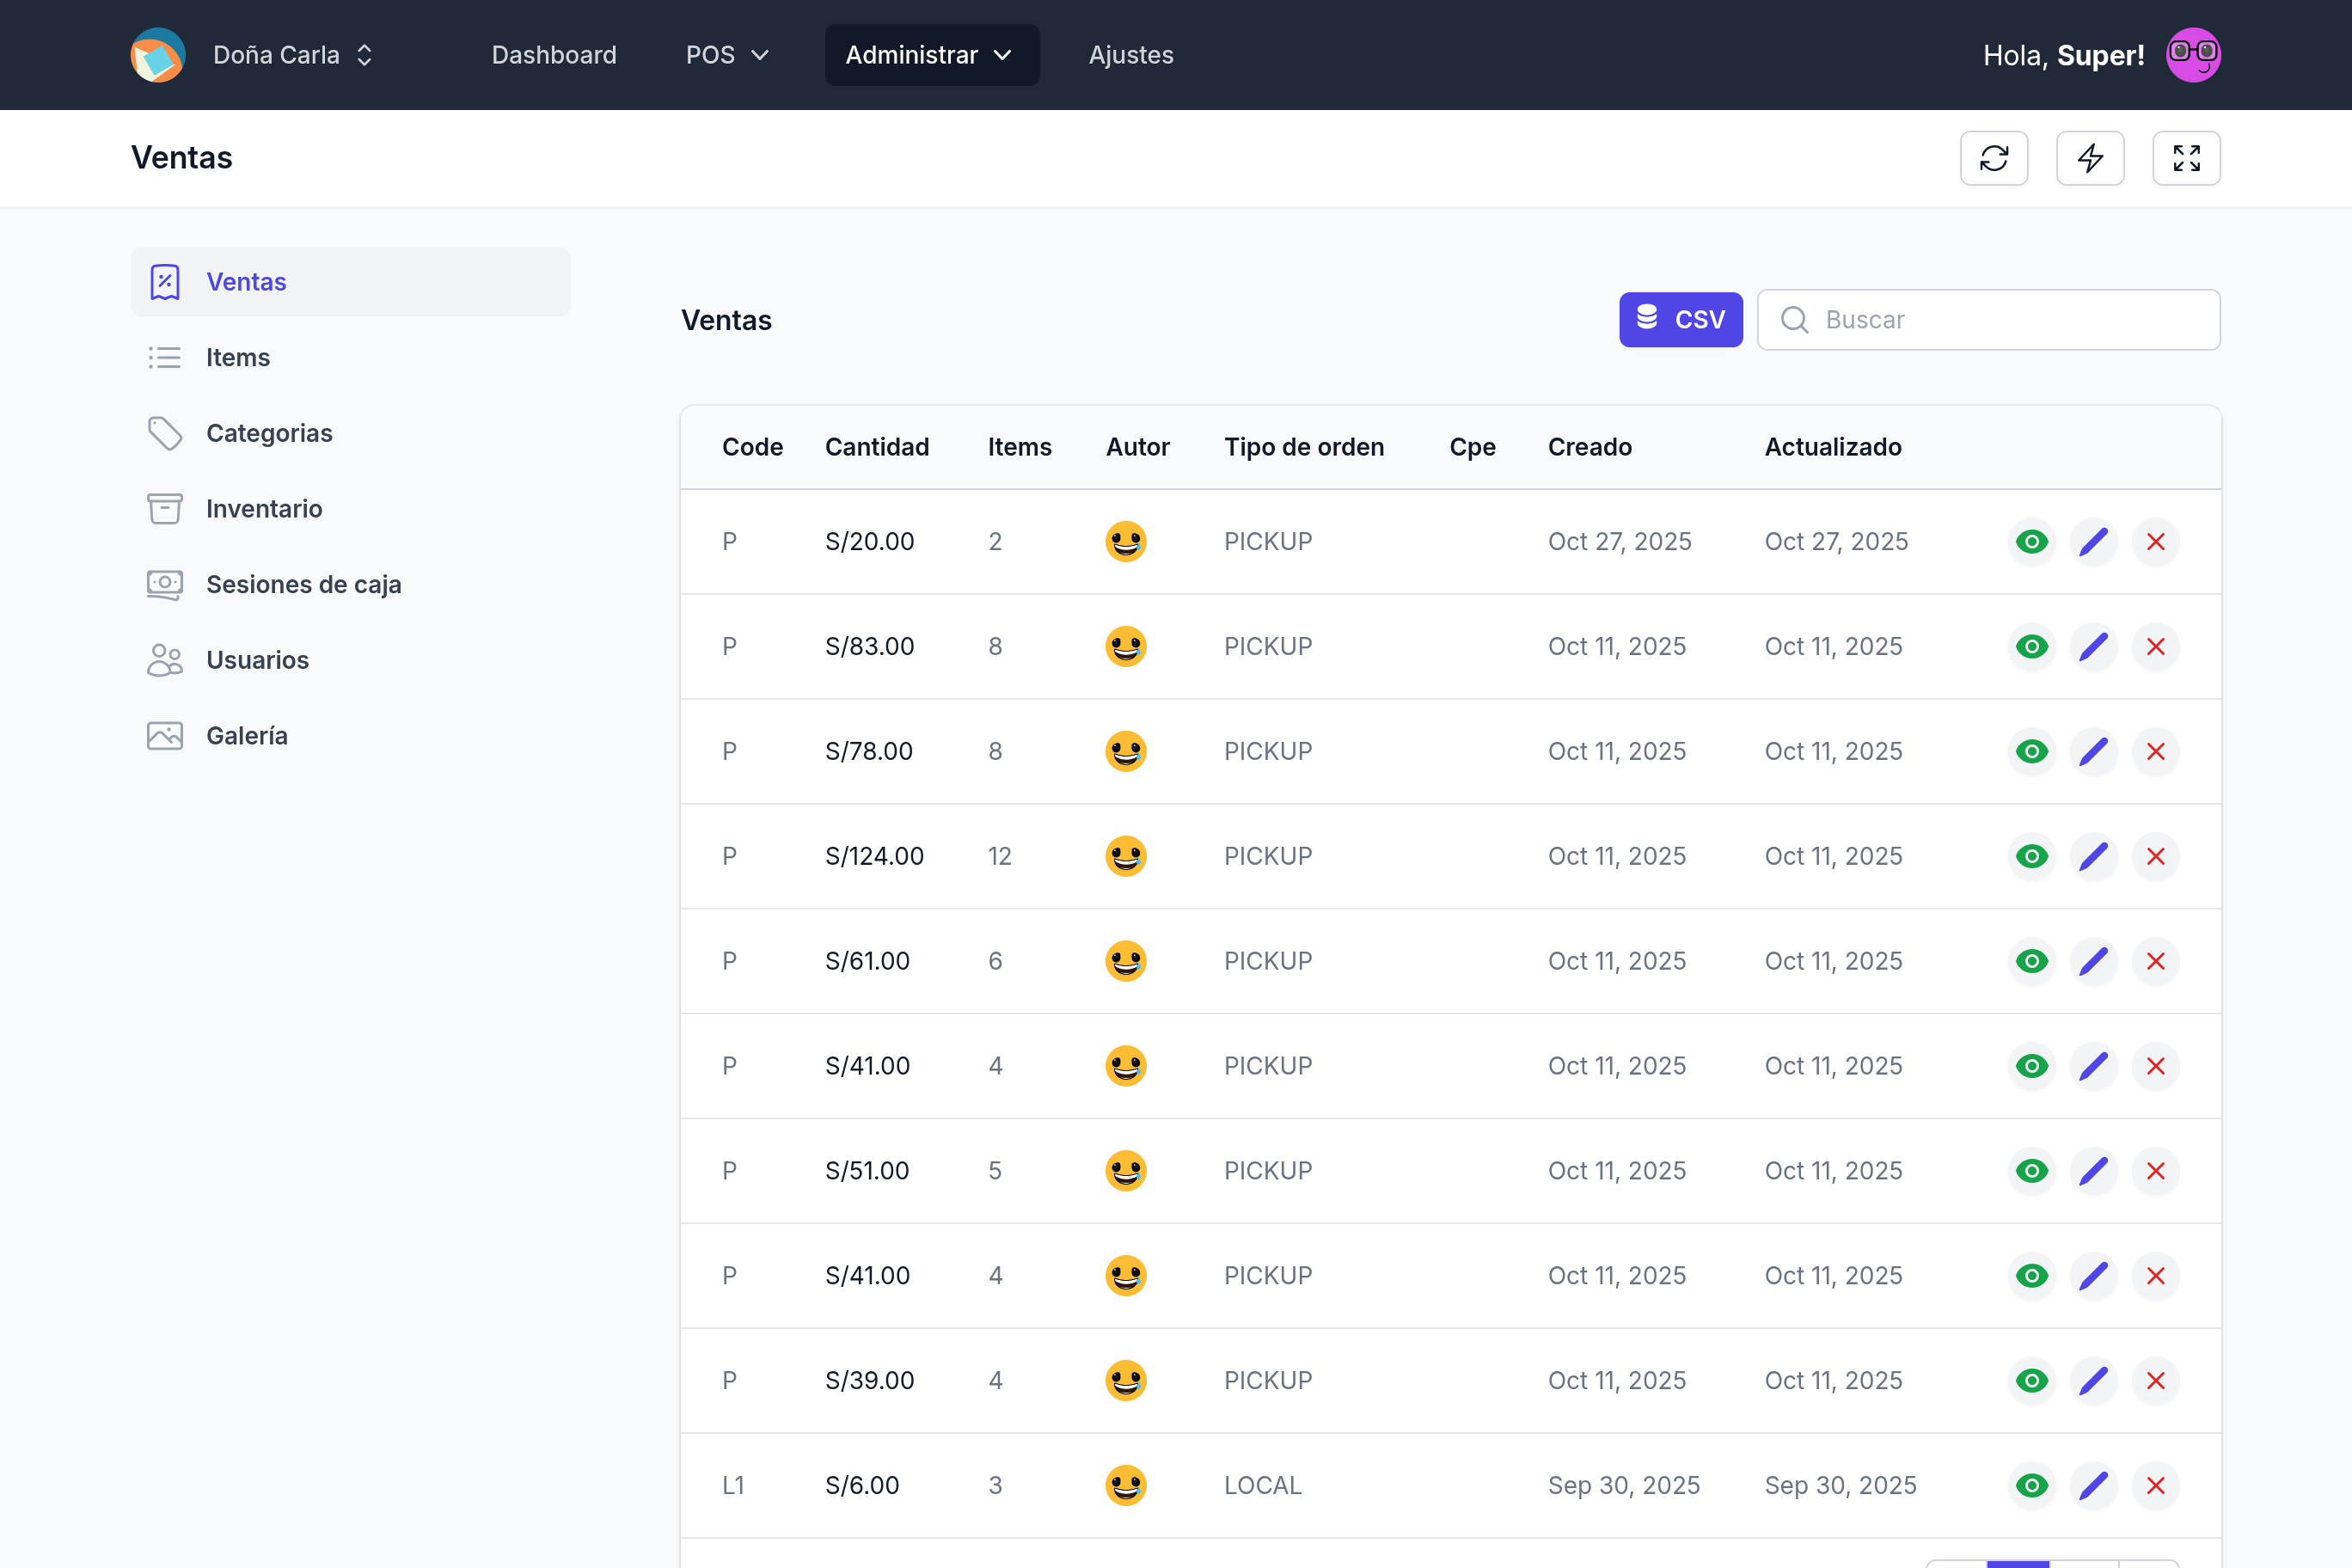Delete the S/124.00 sale
Viewport: 2352px width, 1568px height.
2156,857
